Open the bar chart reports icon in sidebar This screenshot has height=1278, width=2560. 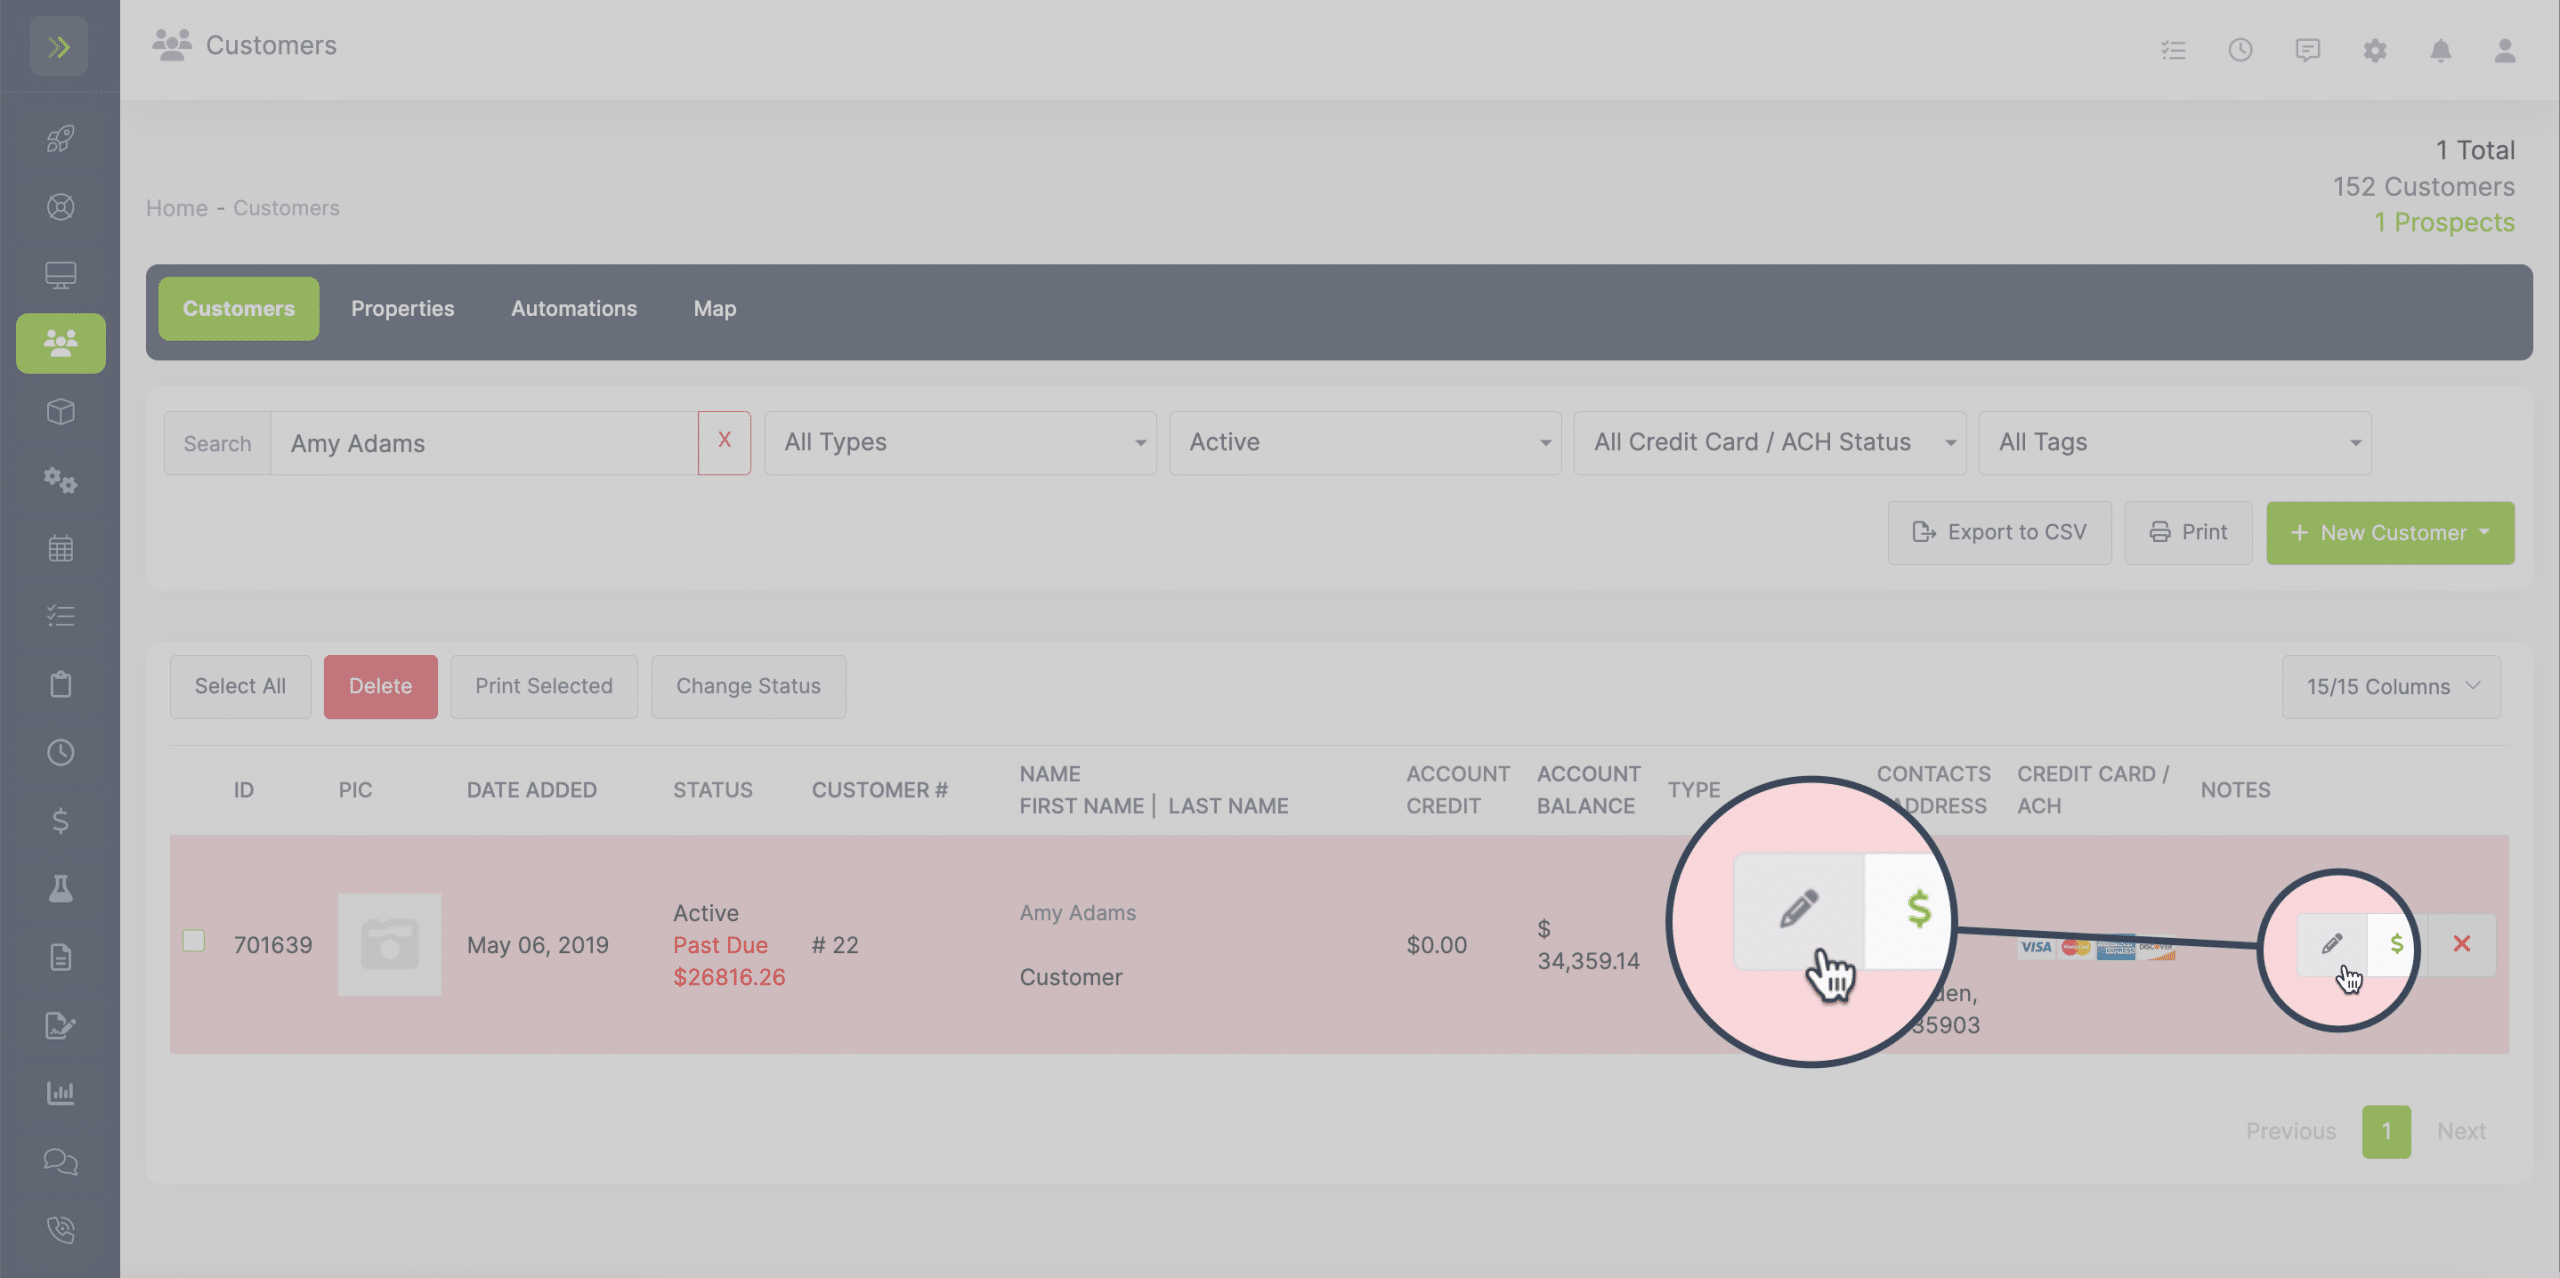[60, 1093]
